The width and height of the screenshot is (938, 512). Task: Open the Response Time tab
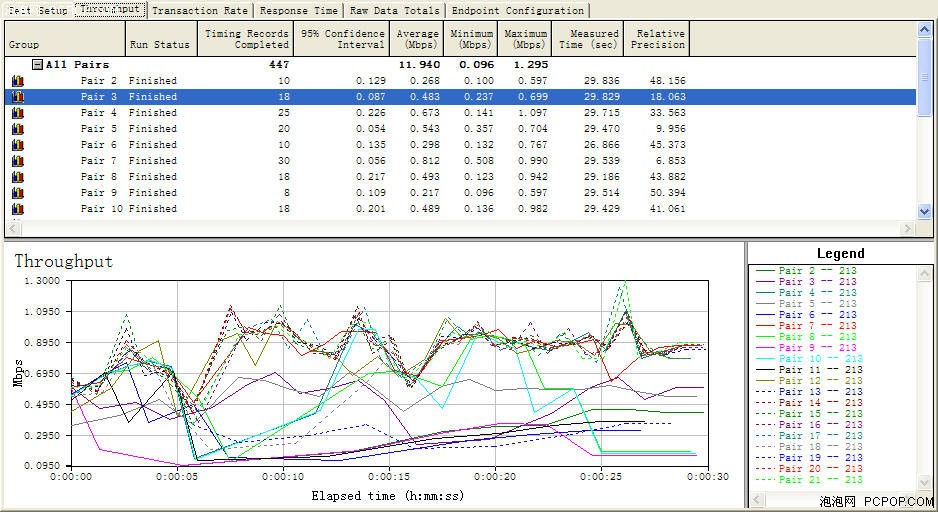point(299,10)
